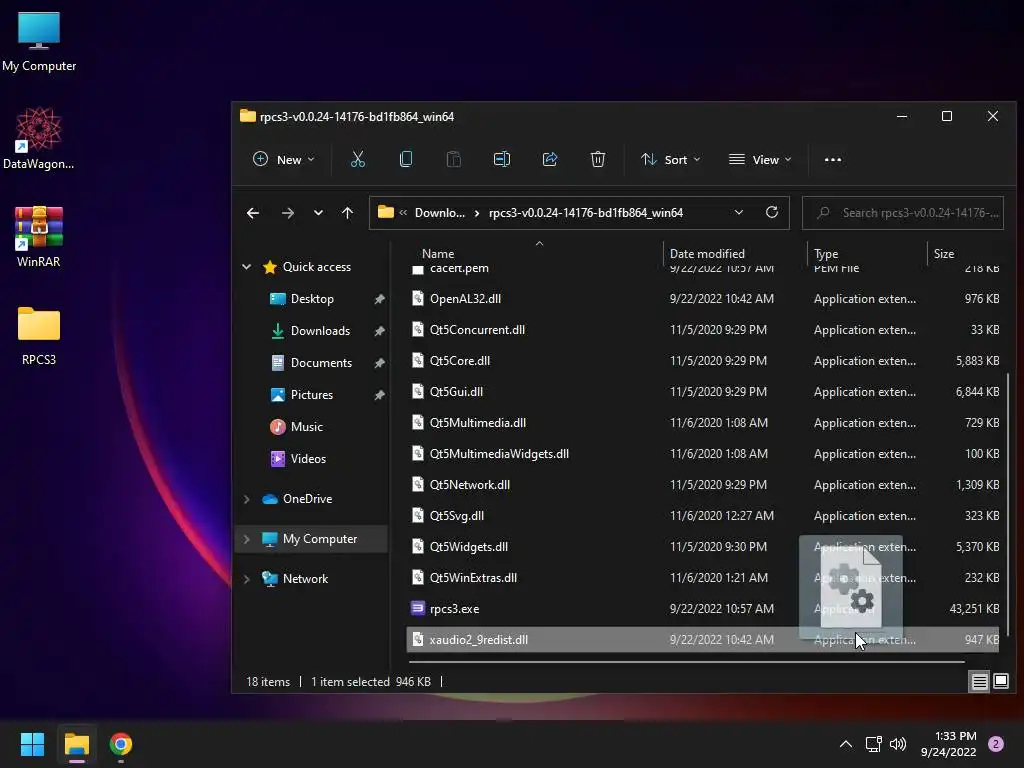The image size is (1024, 768).
Task: Expand My Computer tree node chevron
Action: [x=247, y=539]
